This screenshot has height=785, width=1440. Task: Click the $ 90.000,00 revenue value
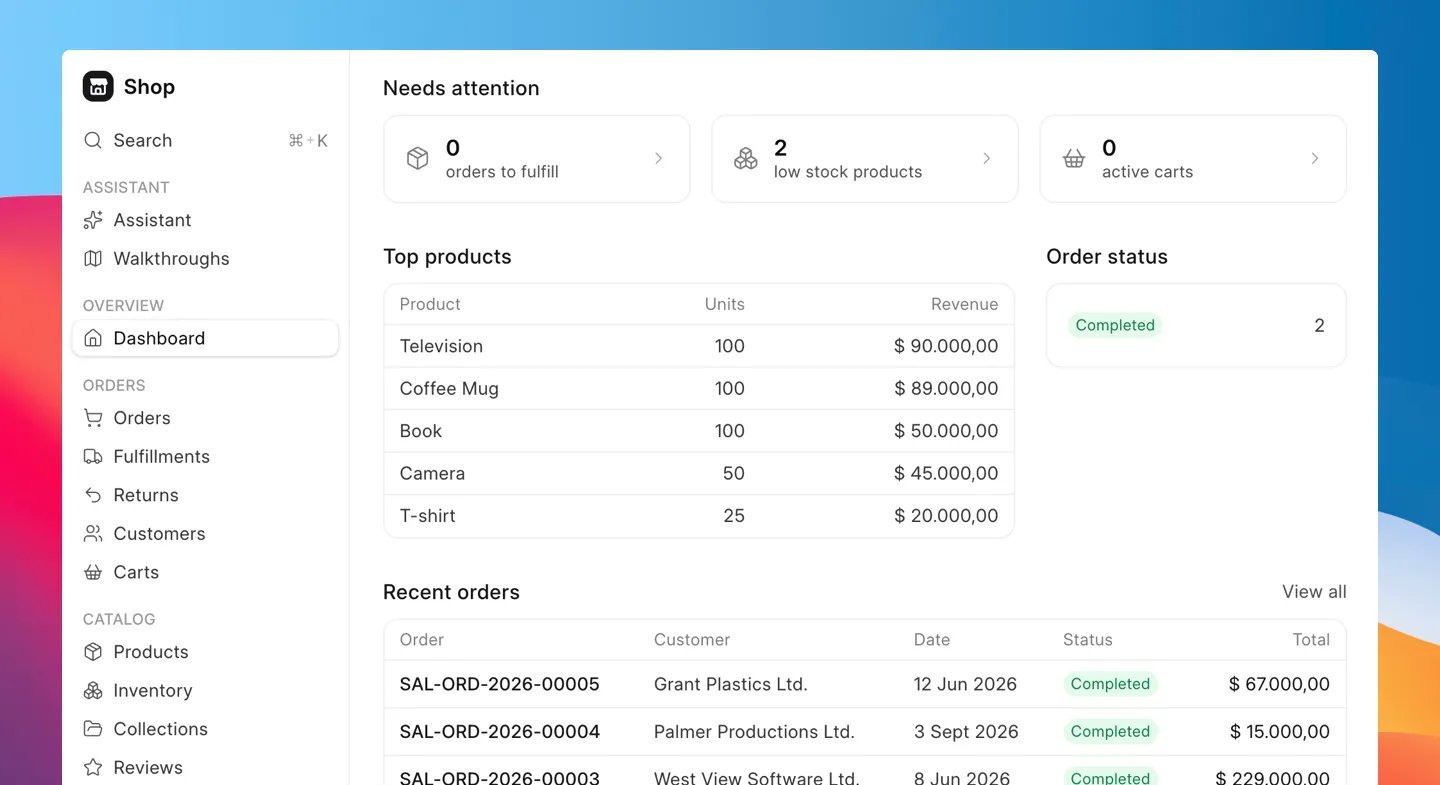tap(946, 346)
